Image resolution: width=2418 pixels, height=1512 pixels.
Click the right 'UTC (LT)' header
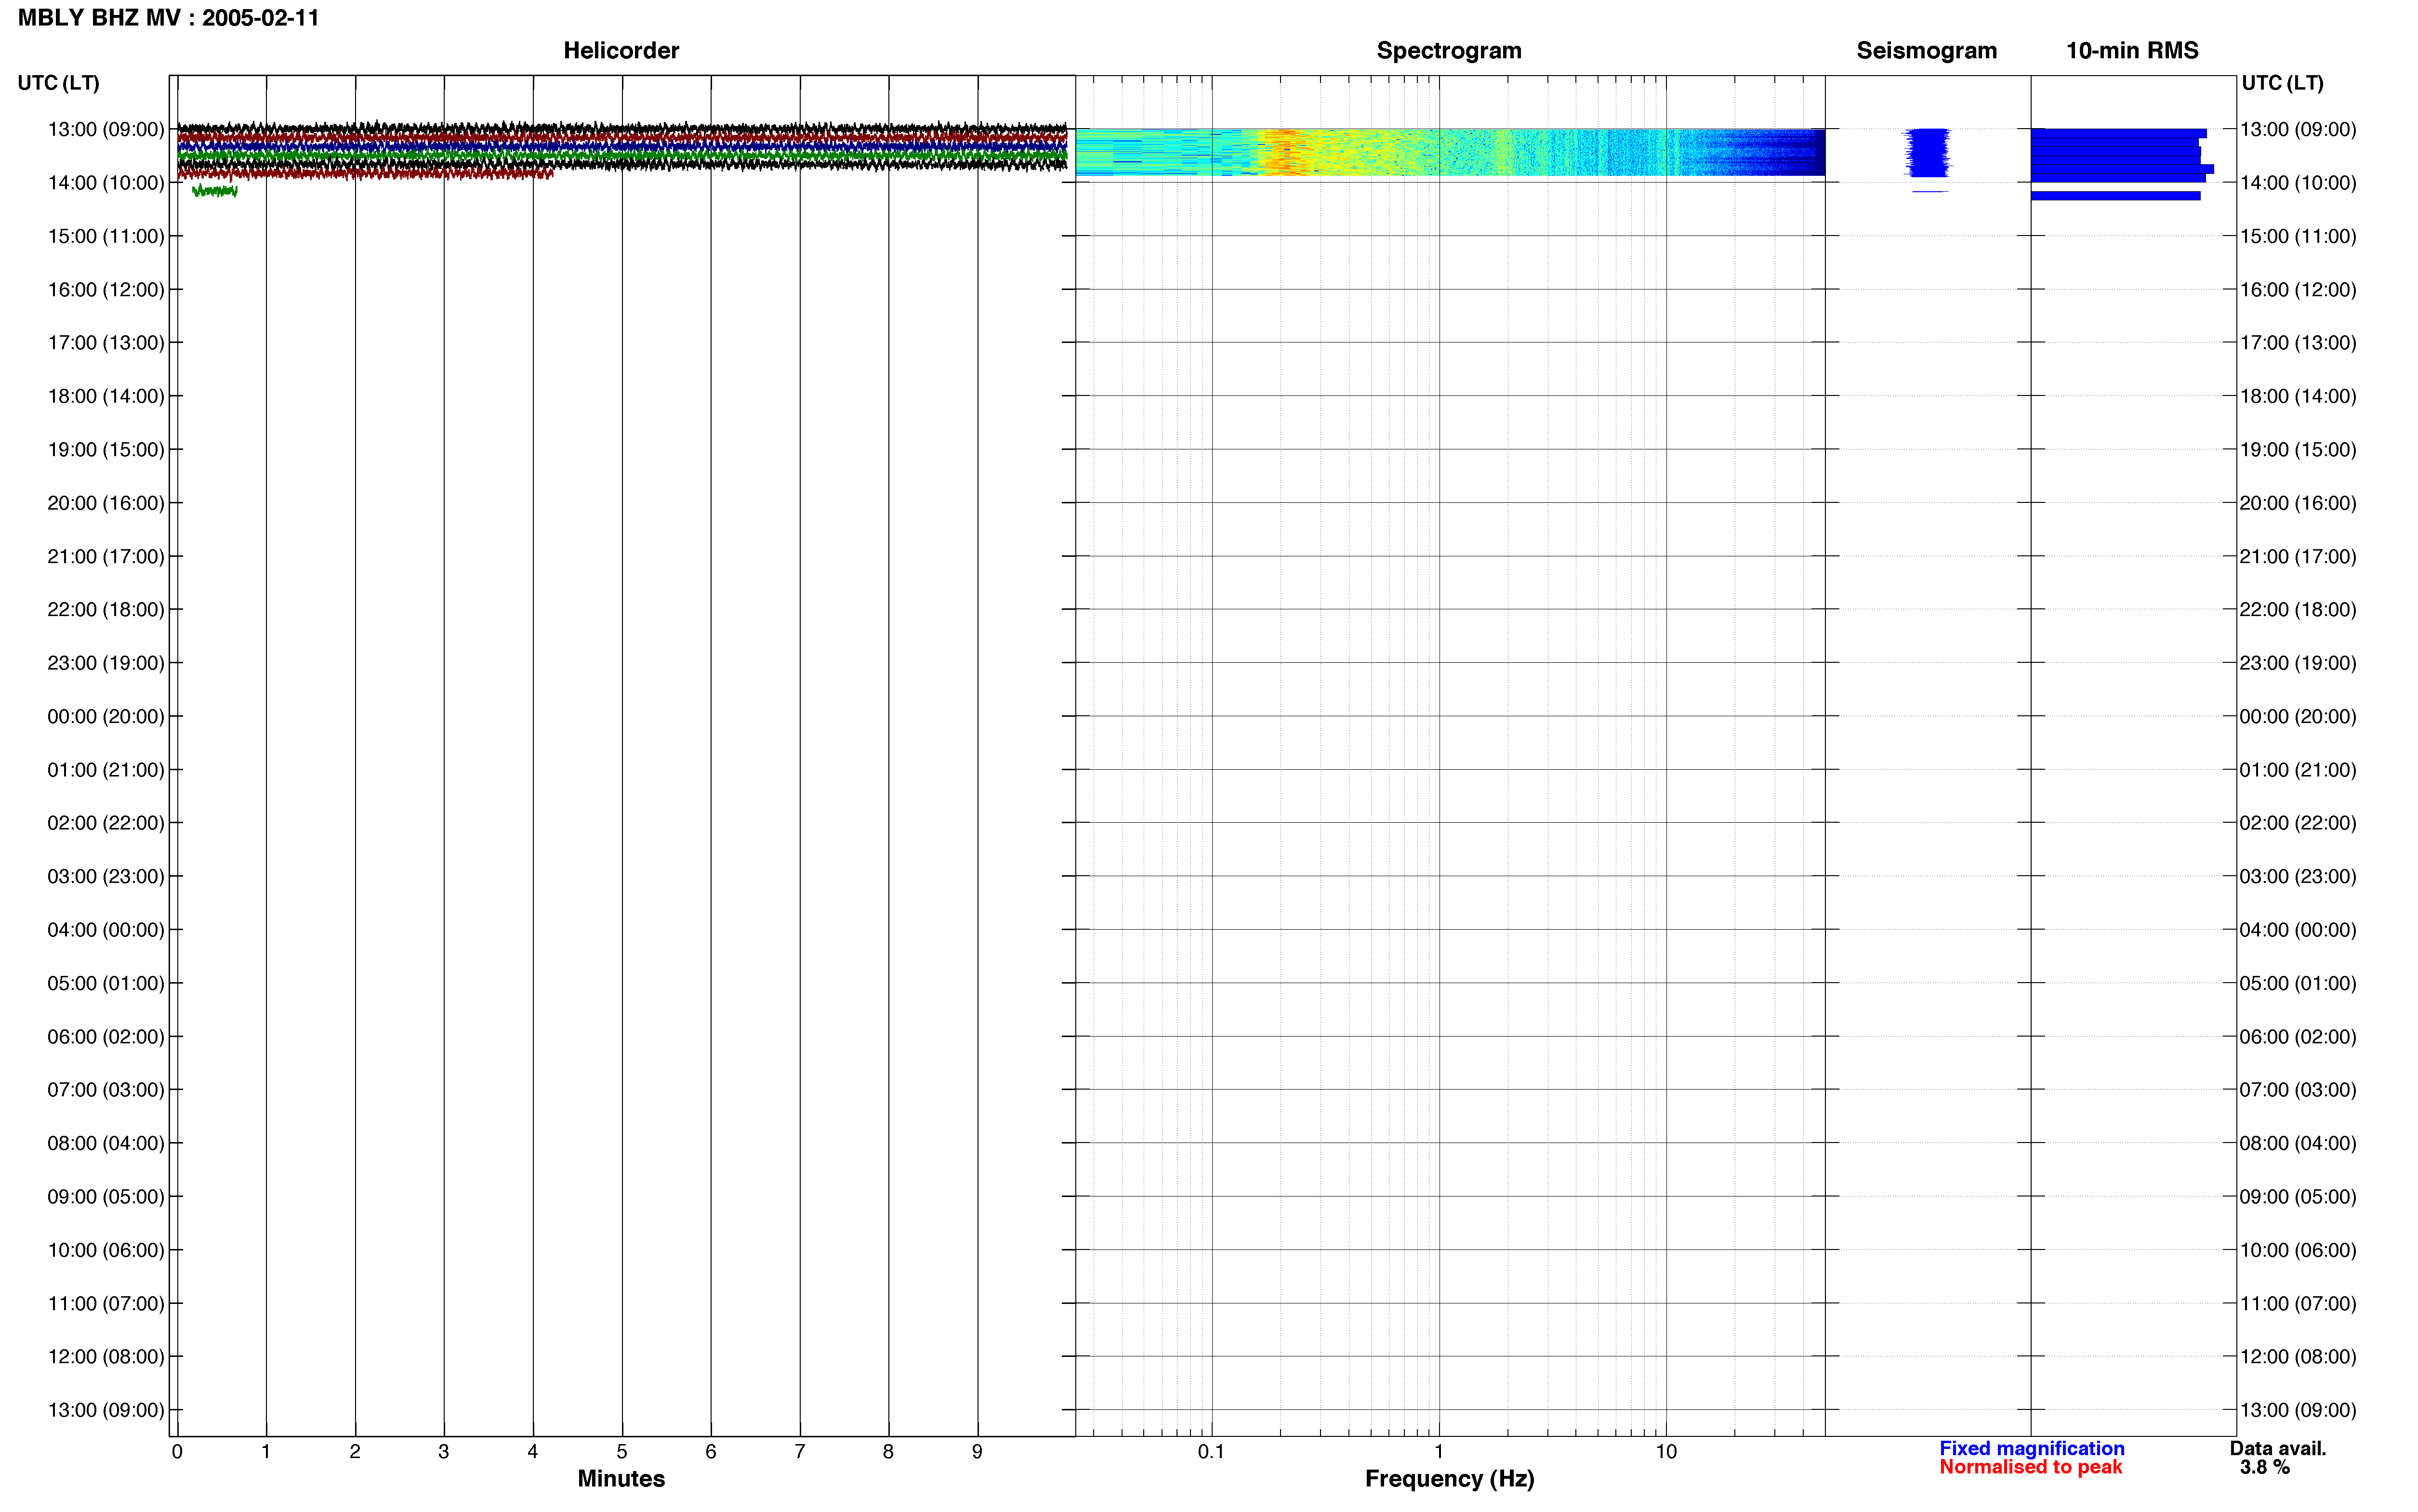click(2282, 83)
